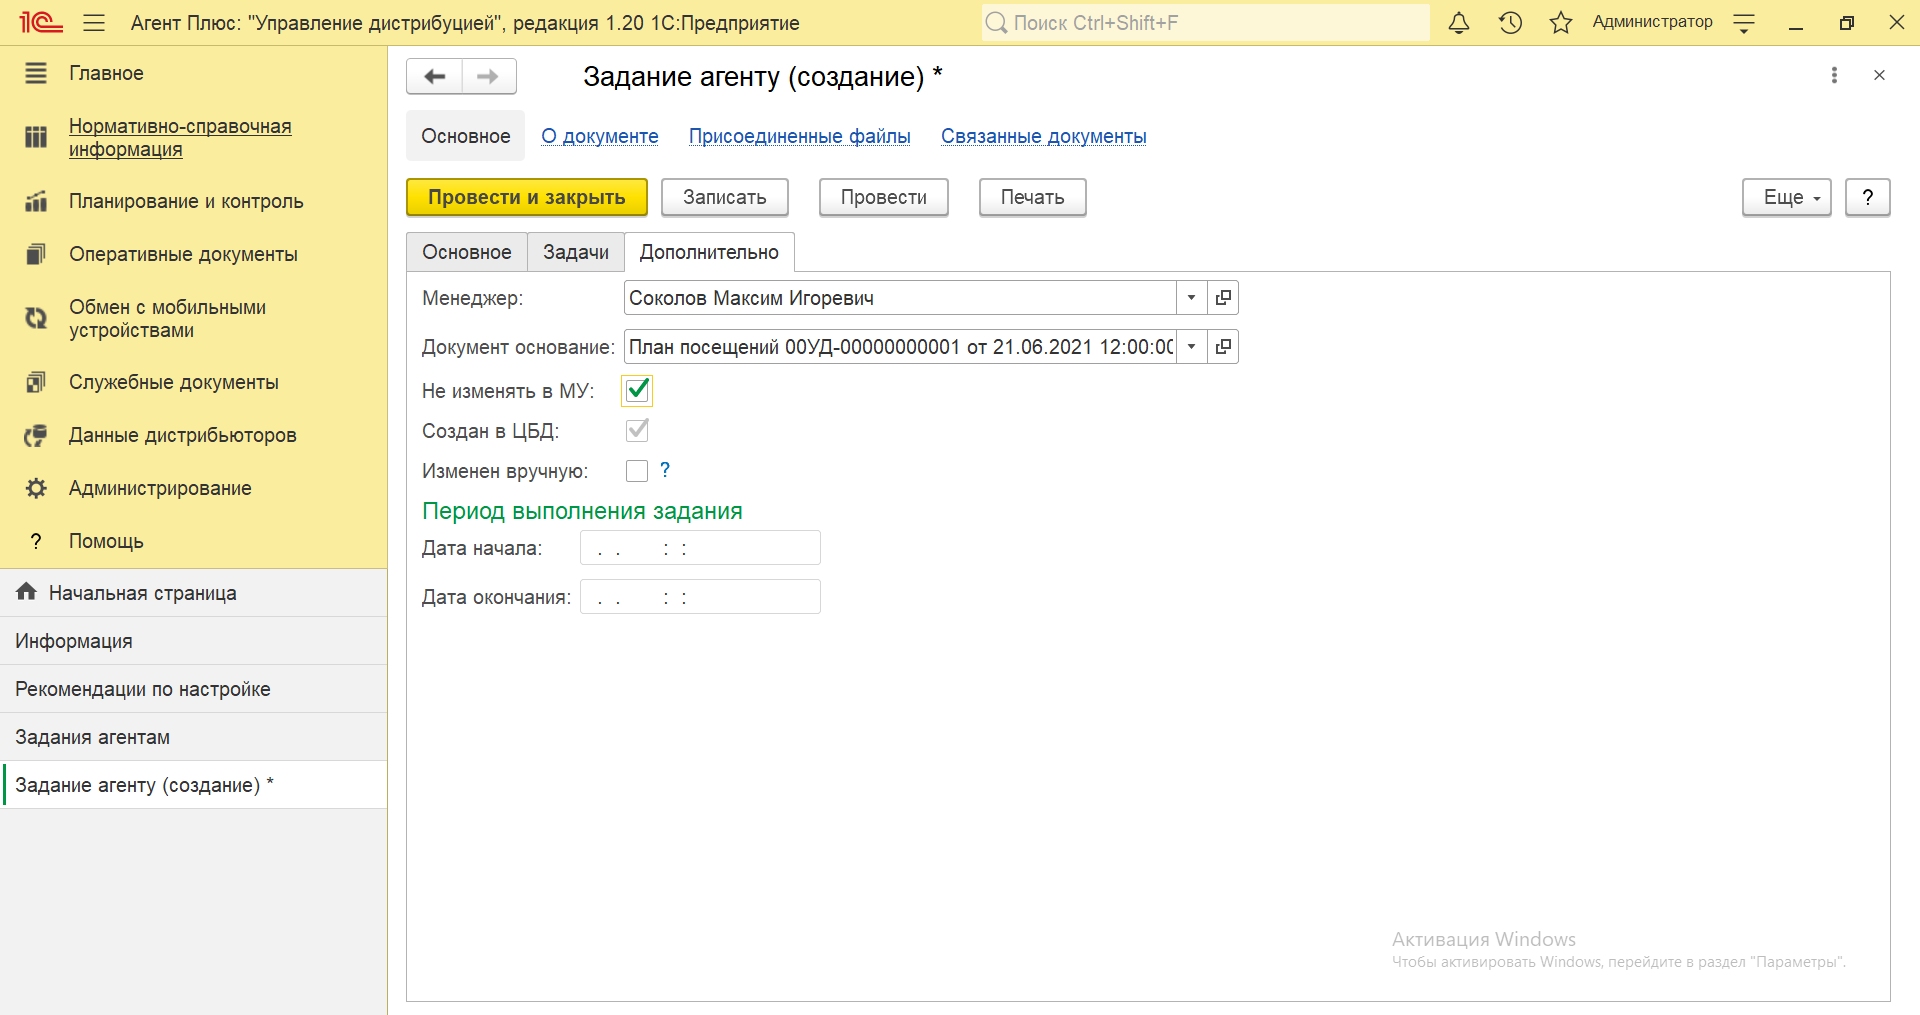Open favorites star icon
The image size is (1920, 1015).
point(1561,22)
